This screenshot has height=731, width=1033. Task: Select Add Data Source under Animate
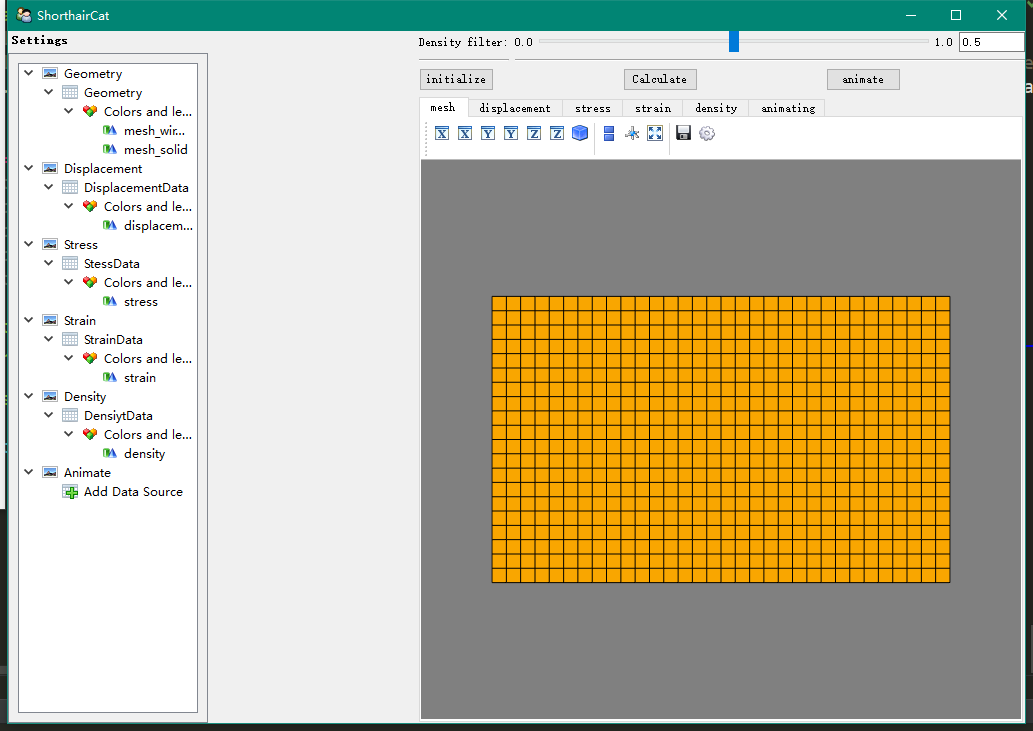[x=133, y=491]
